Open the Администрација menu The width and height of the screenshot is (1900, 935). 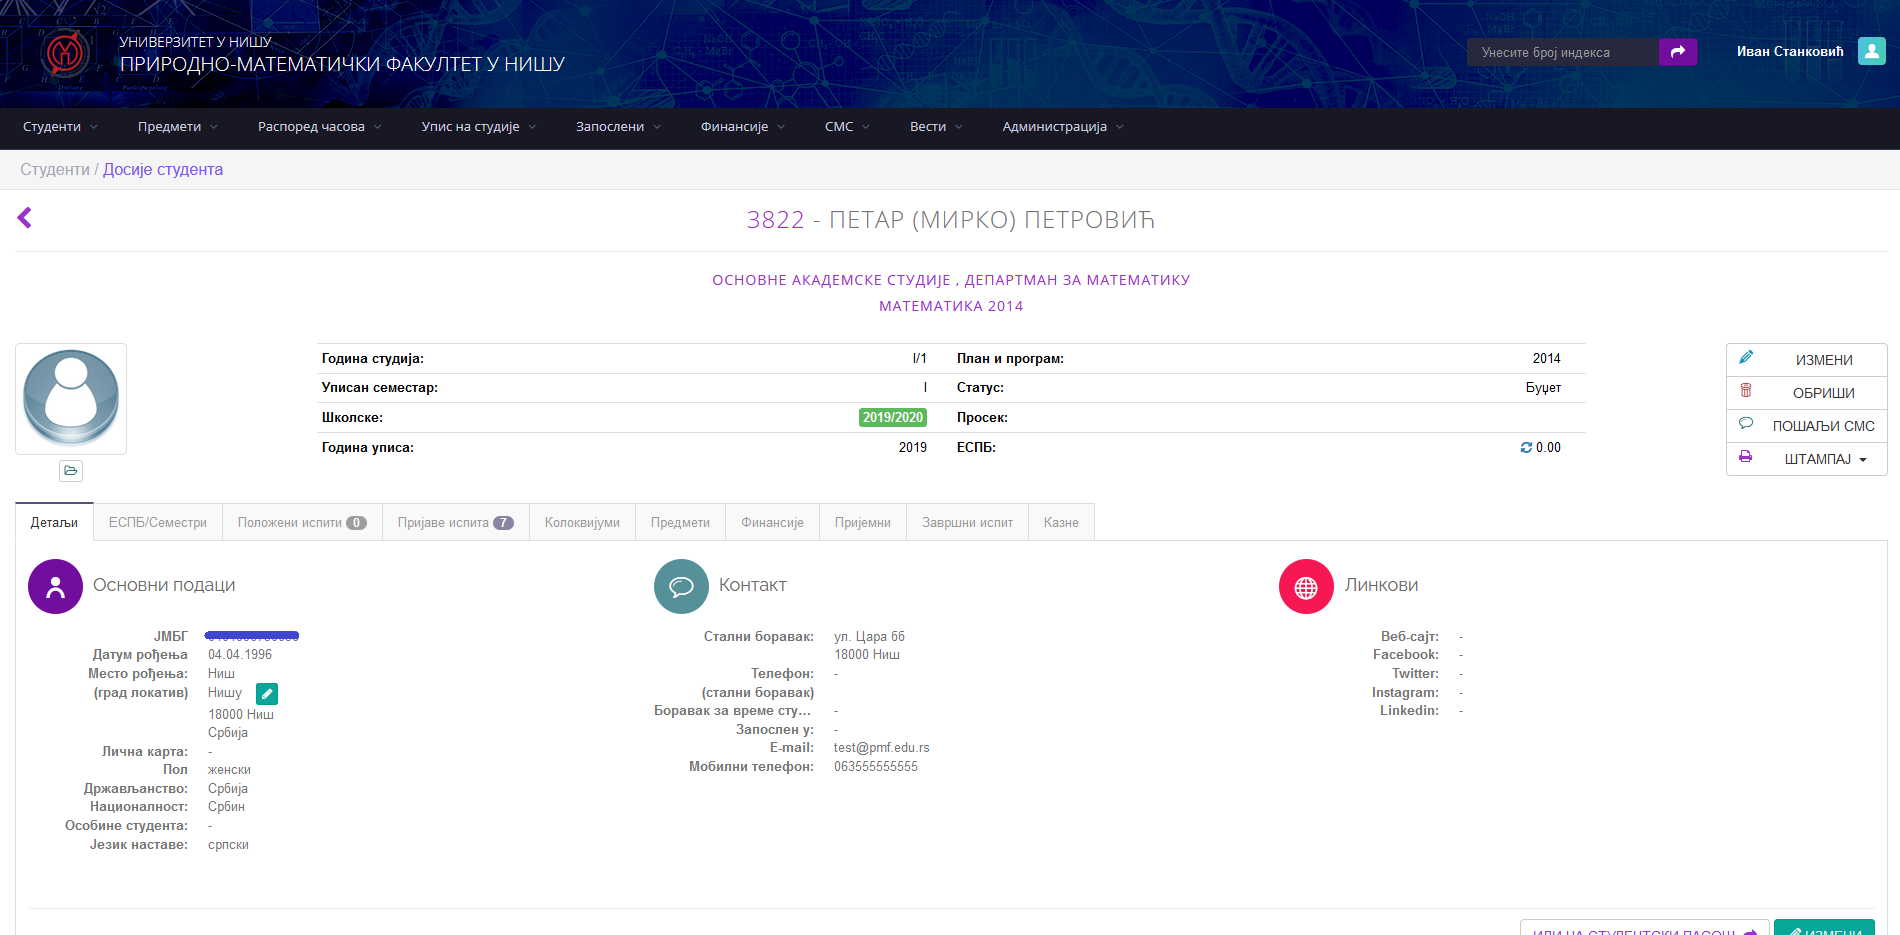coord(1062,127)
